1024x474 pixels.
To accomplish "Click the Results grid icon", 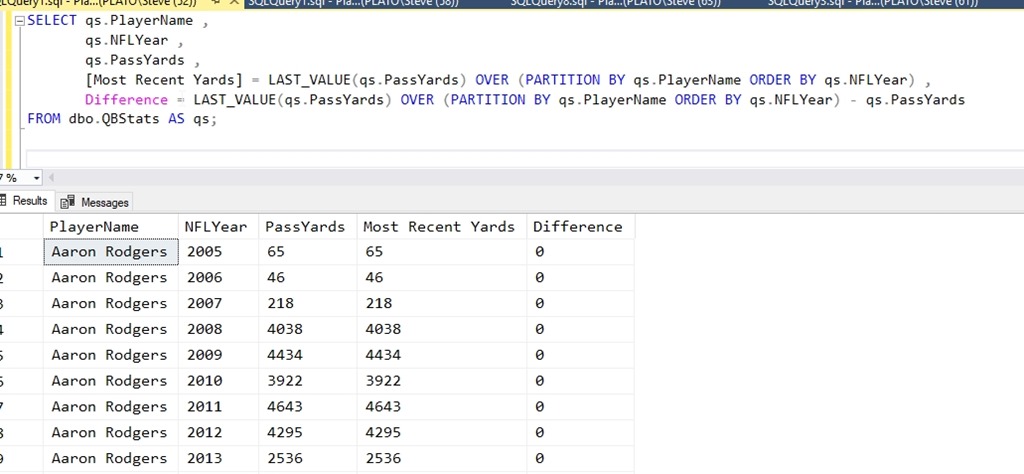I will 3,201.
